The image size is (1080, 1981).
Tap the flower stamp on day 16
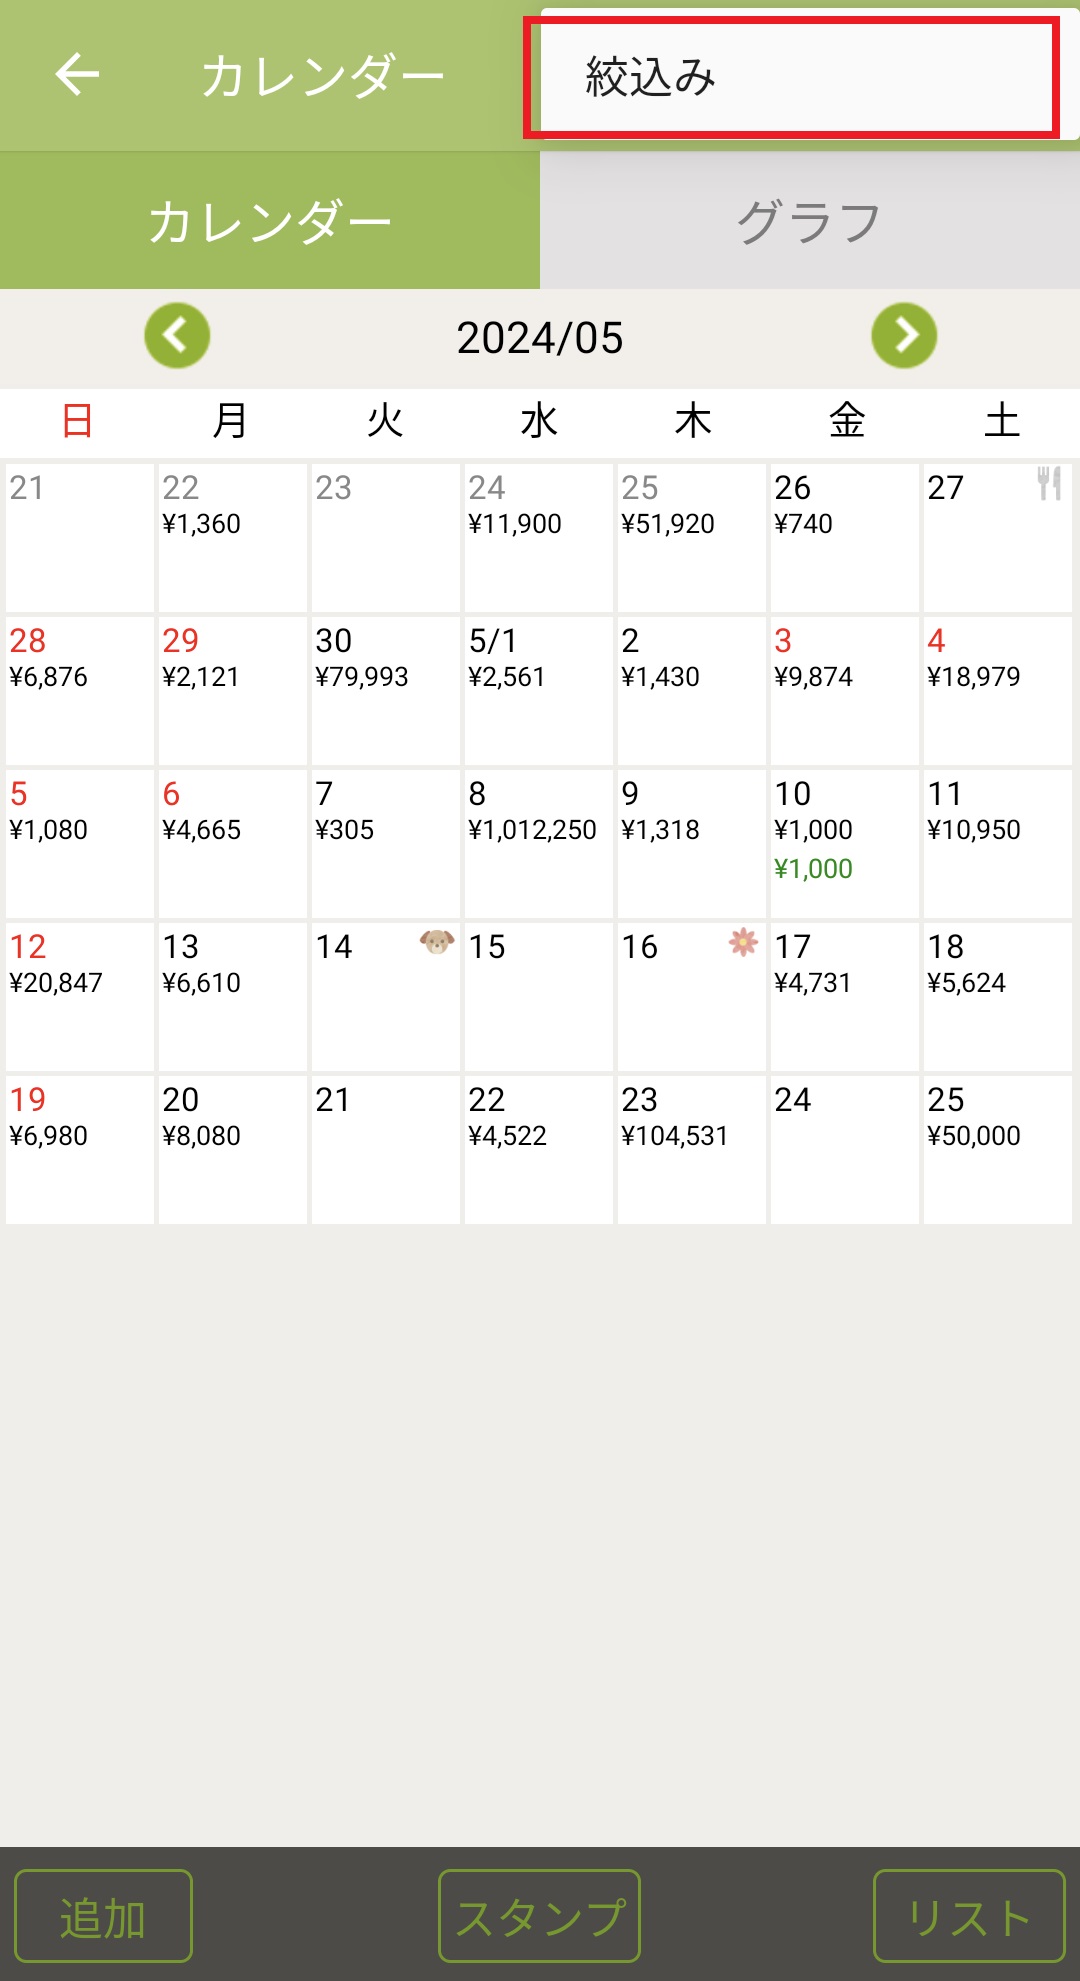pyautogui.click(x=743, y=942)
